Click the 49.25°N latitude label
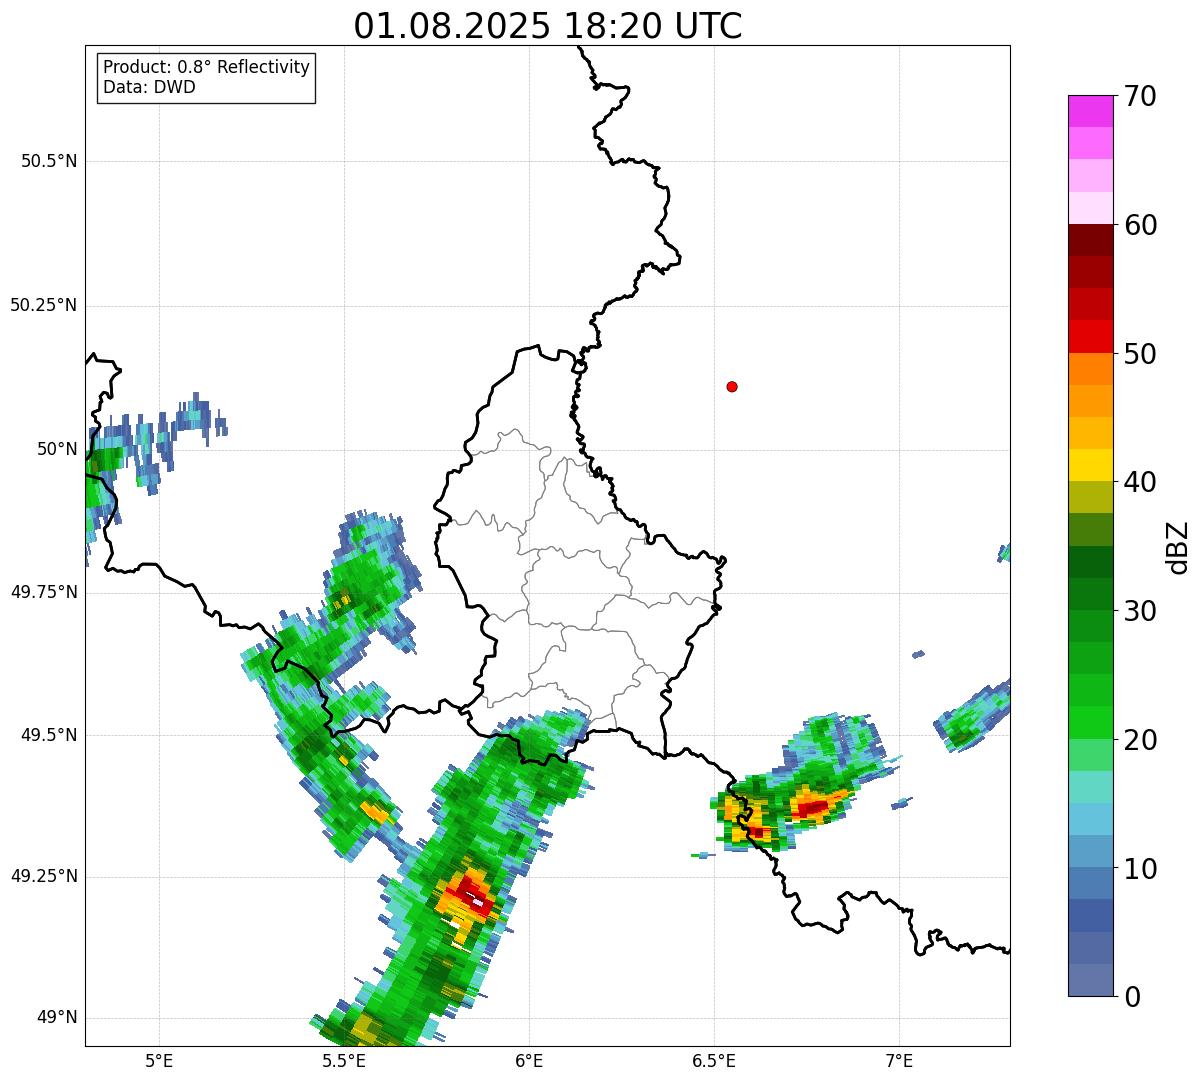1202x1081 pixels. pyautogui.click(x=44, y=876)
